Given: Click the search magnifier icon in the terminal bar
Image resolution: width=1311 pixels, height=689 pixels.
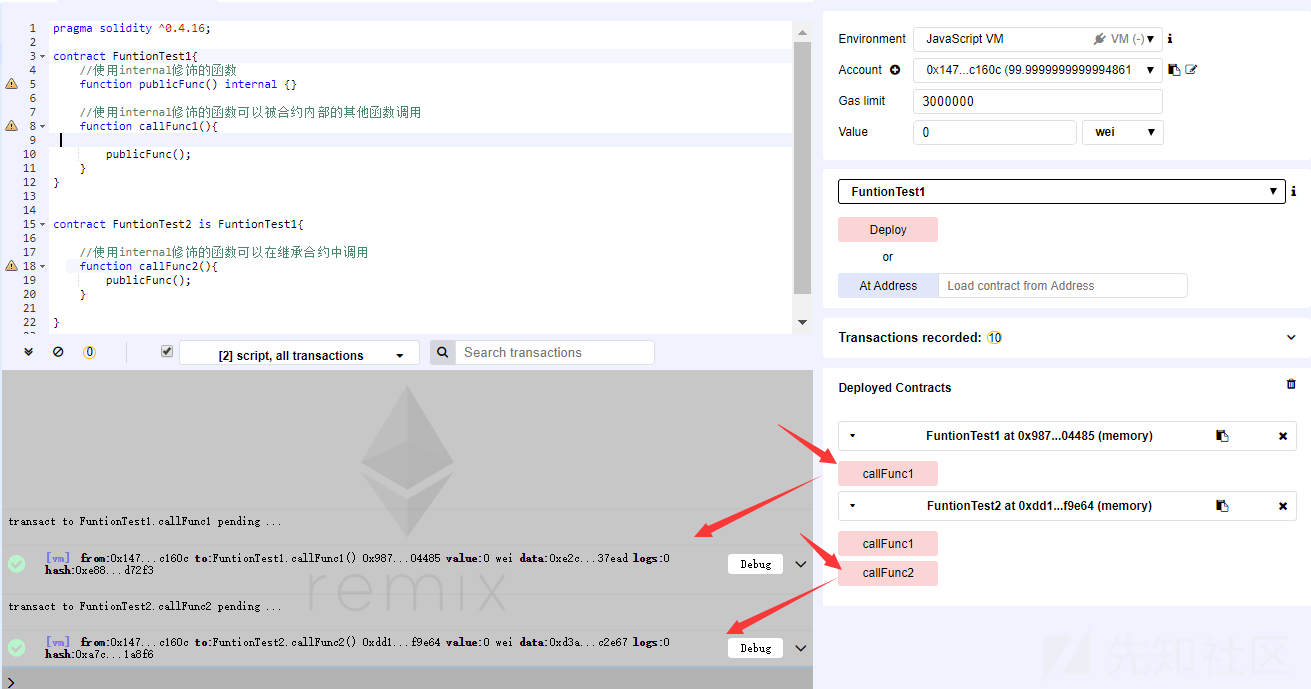Looking at the screenshot, I should coord(443,352).
